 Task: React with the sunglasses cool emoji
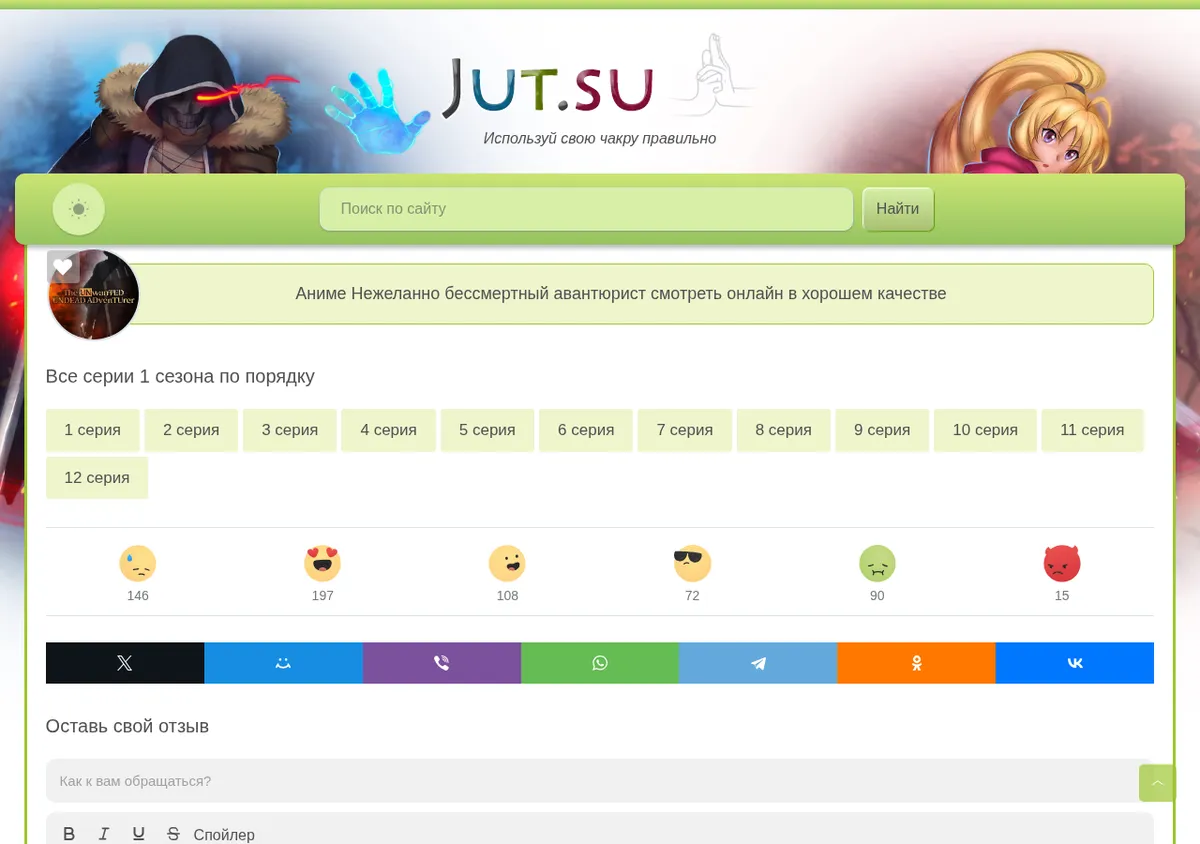click(x=692, y=564)
